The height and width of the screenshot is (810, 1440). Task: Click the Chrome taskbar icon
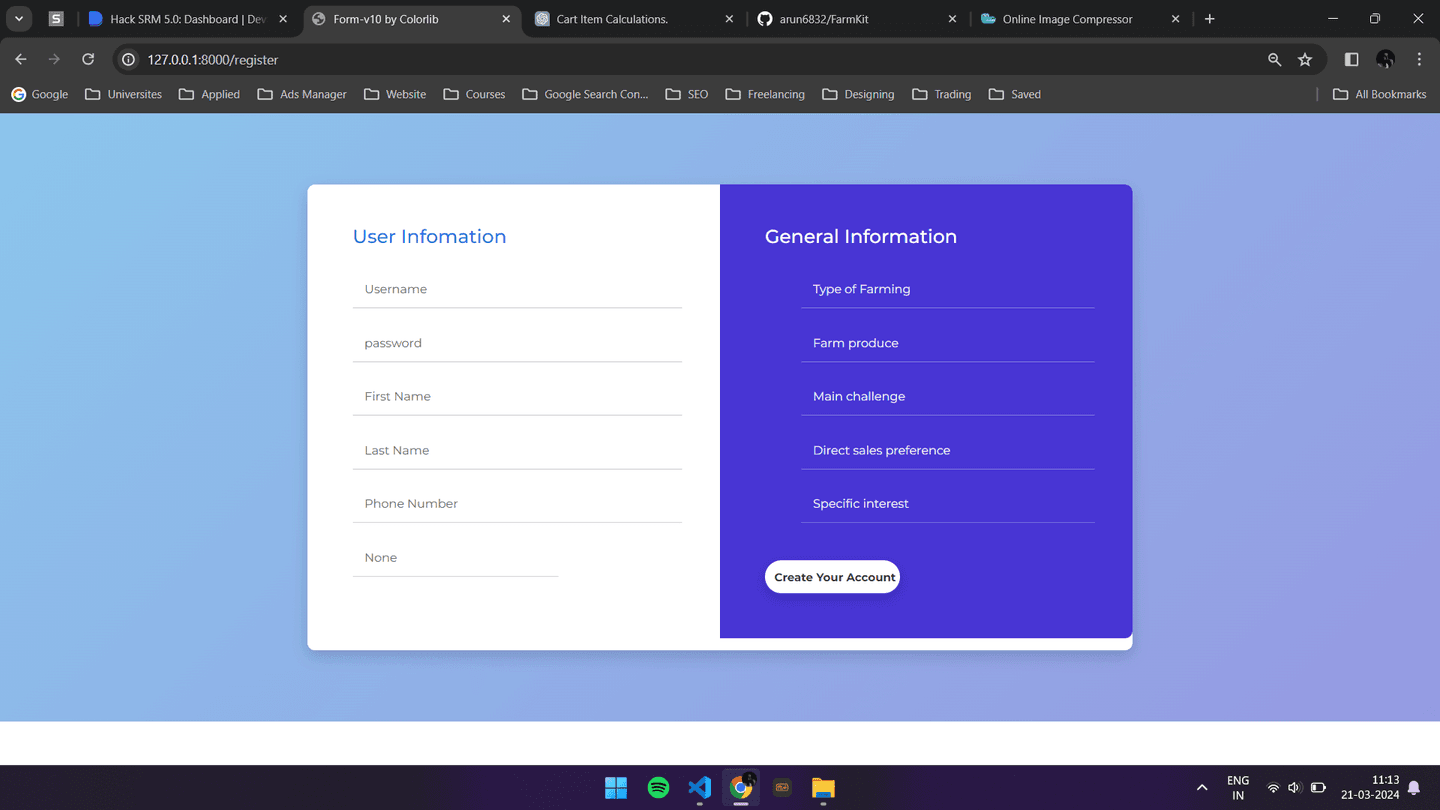(x=741, y=788)
